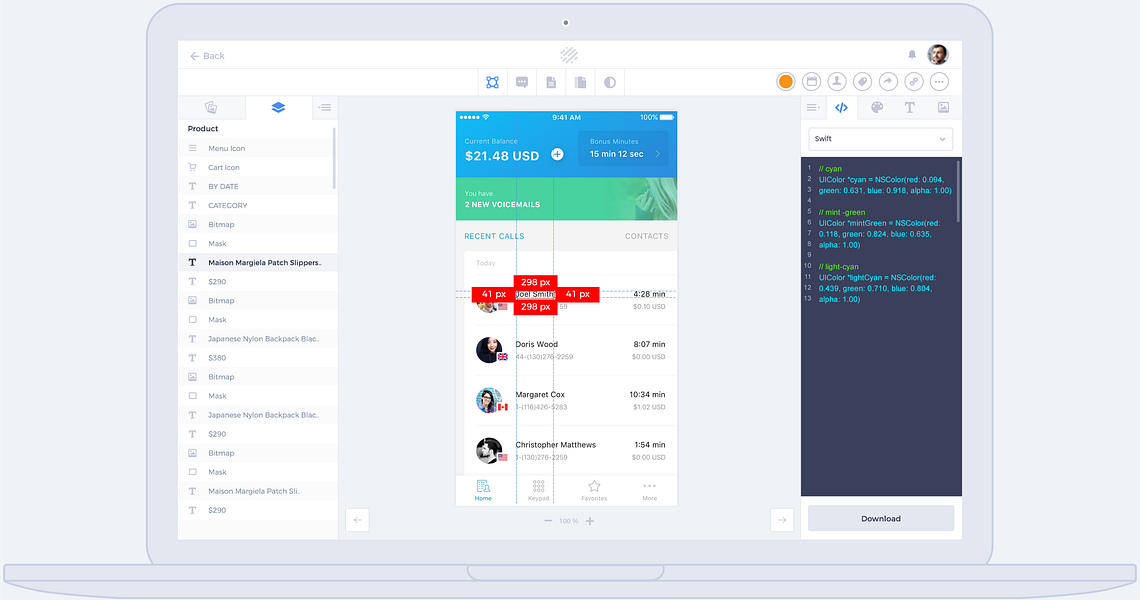Open notifications bell icon
The height and width of the screenshot is (600, 1140).
pos(912,55)
